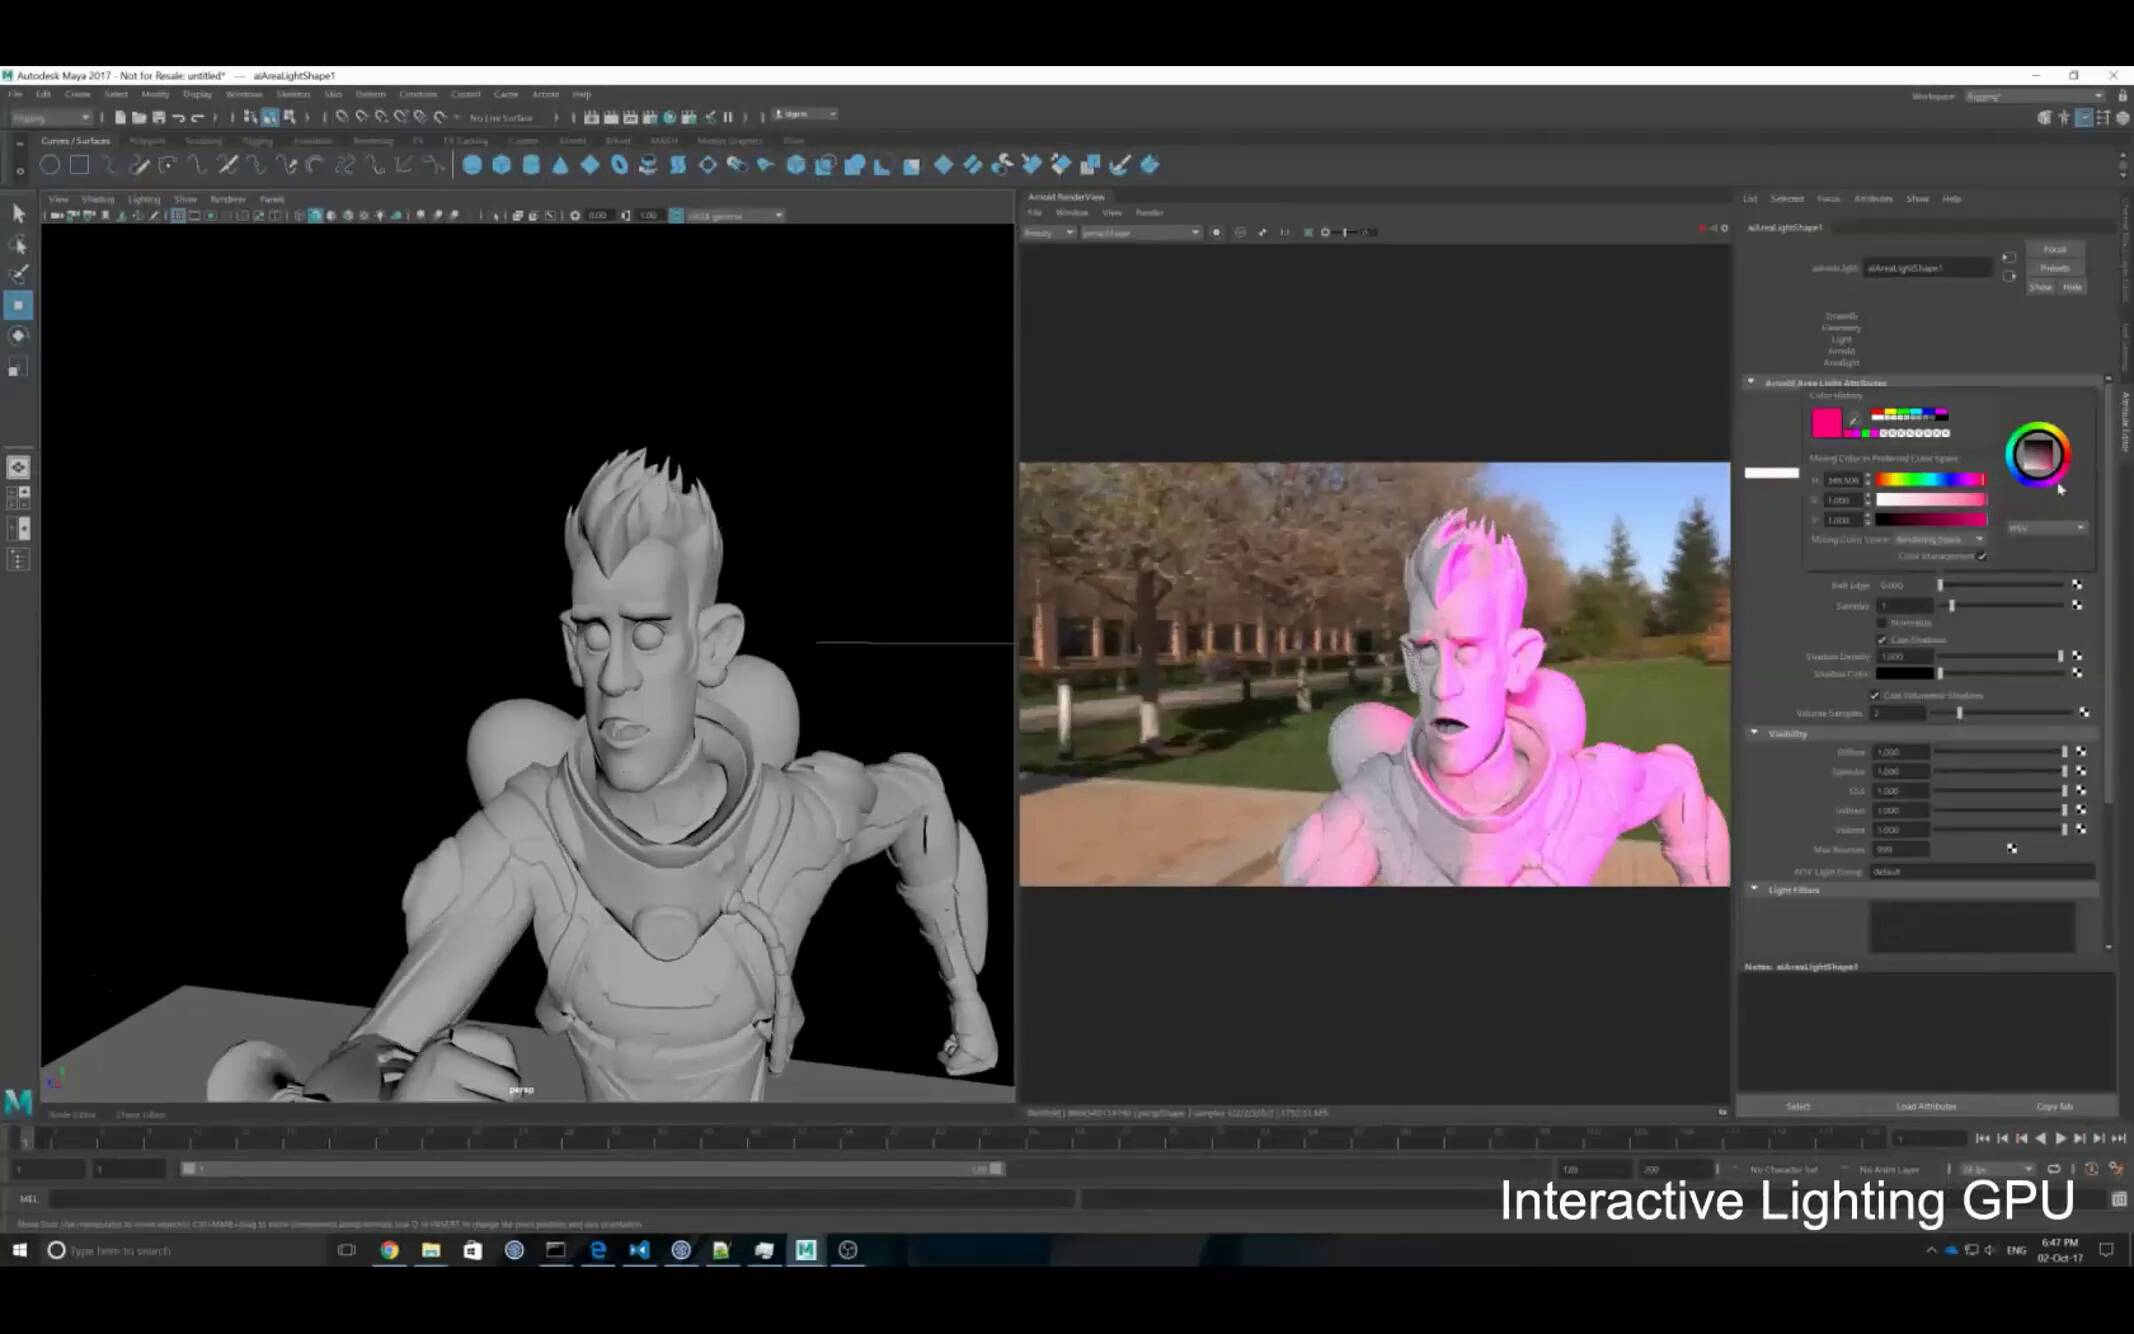Collapse the Light Filters section
This screenshot has height=1334, width=2134.
pyautogui.click(x=1754, y=889)
